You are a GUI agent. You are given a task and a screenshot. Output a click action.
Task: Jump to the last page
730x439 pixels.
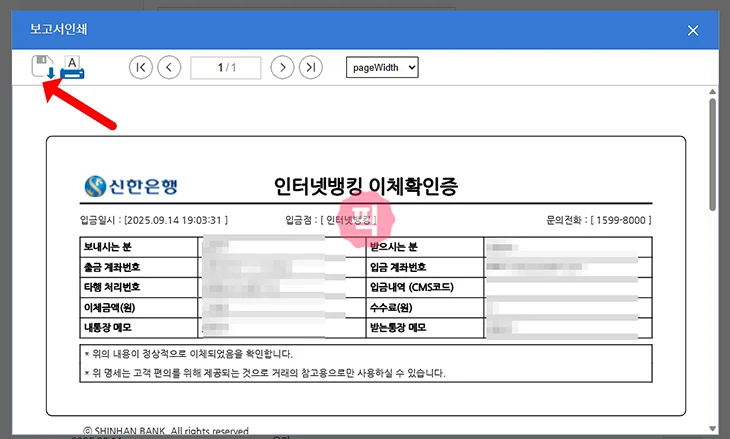pyautogui.click(x=311, y=68)
